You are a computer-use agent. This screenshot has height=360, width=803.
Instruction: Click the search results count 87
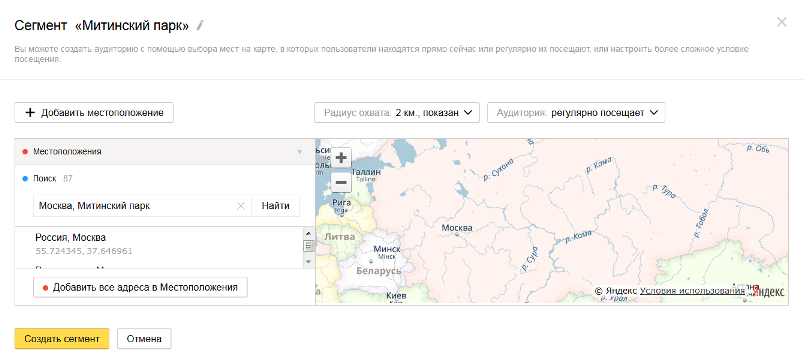click(68, 179)
